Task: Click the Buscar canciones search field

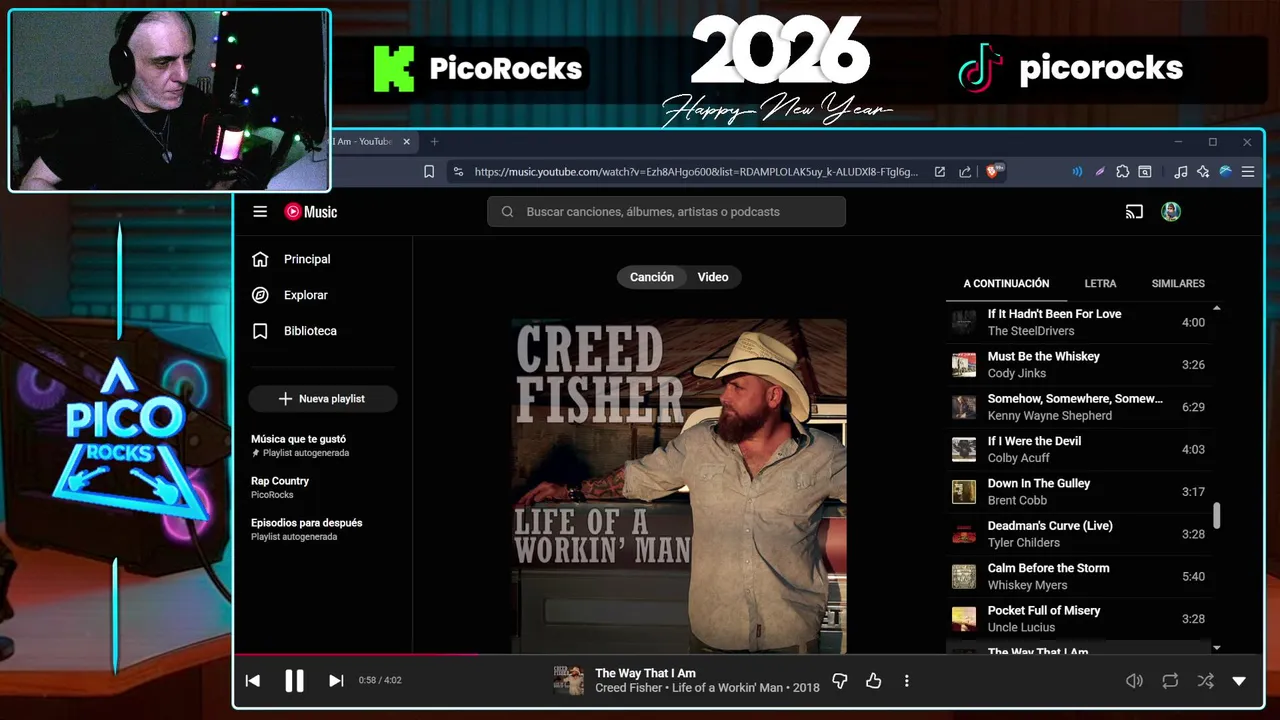Action: [x=667, y=212]
